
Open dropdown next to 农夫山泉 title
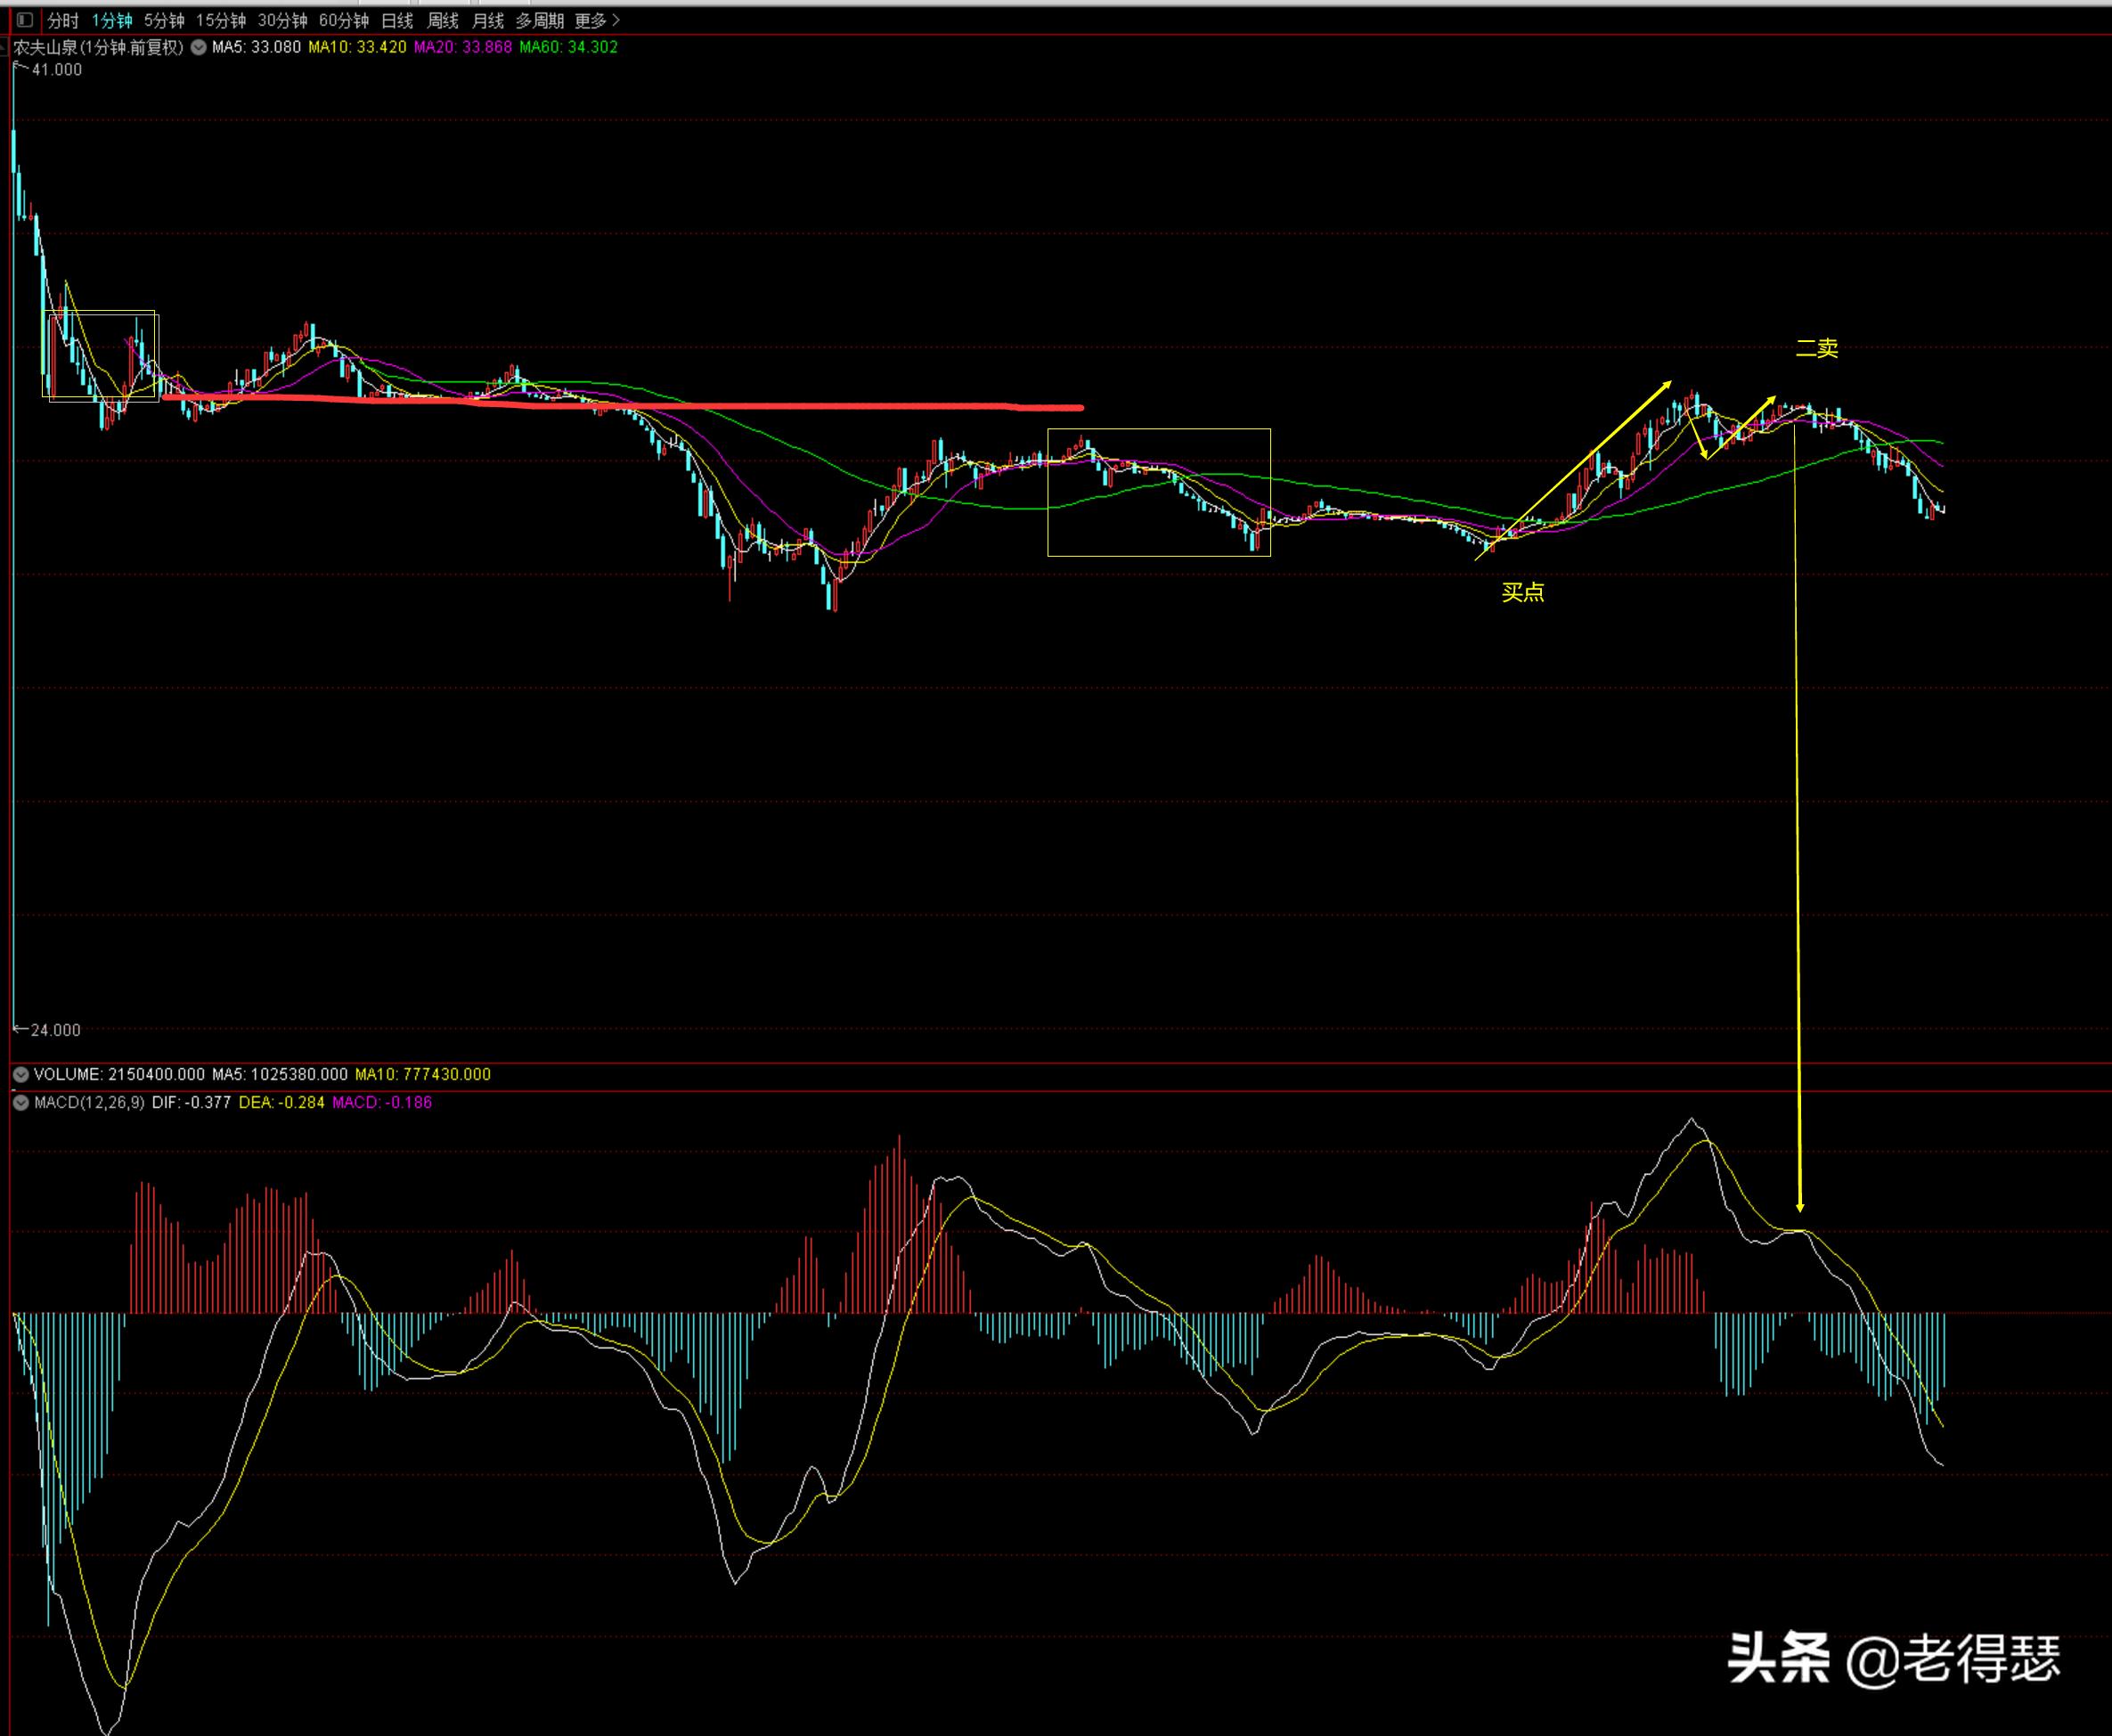tap(198, 47)
